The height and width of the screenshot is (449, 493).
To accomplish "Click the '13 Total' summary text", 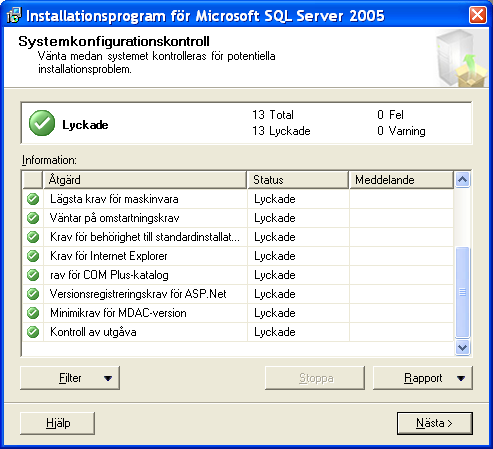I will (x=273, y=115).
